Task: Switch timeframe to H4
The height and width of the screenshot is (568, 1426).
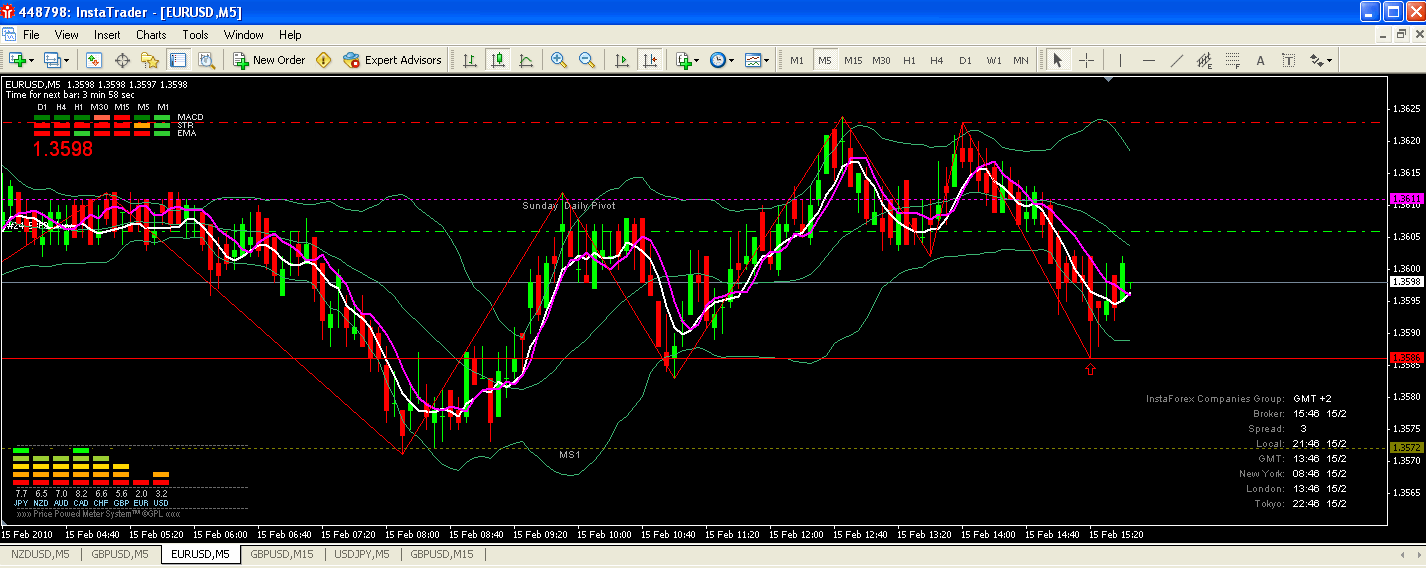Action: coord(936,60)
